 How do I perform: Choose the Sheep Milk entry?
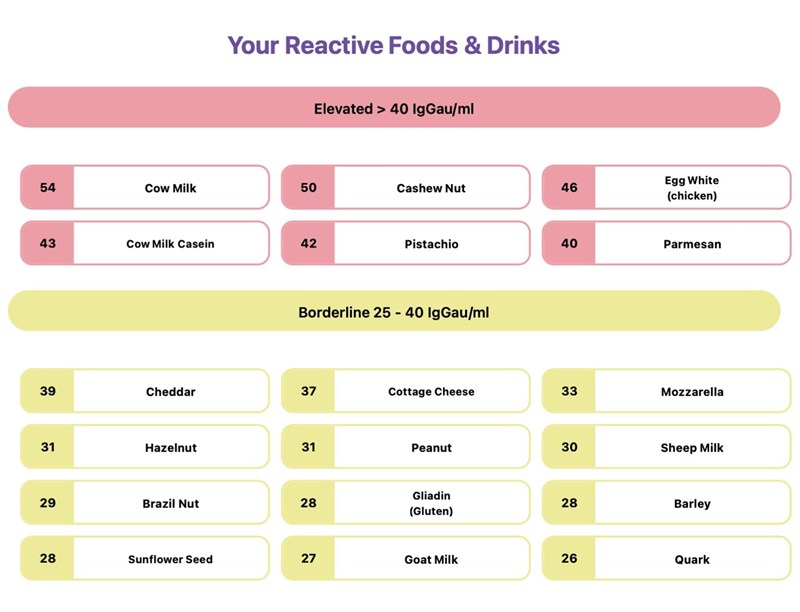click(666, 447)
